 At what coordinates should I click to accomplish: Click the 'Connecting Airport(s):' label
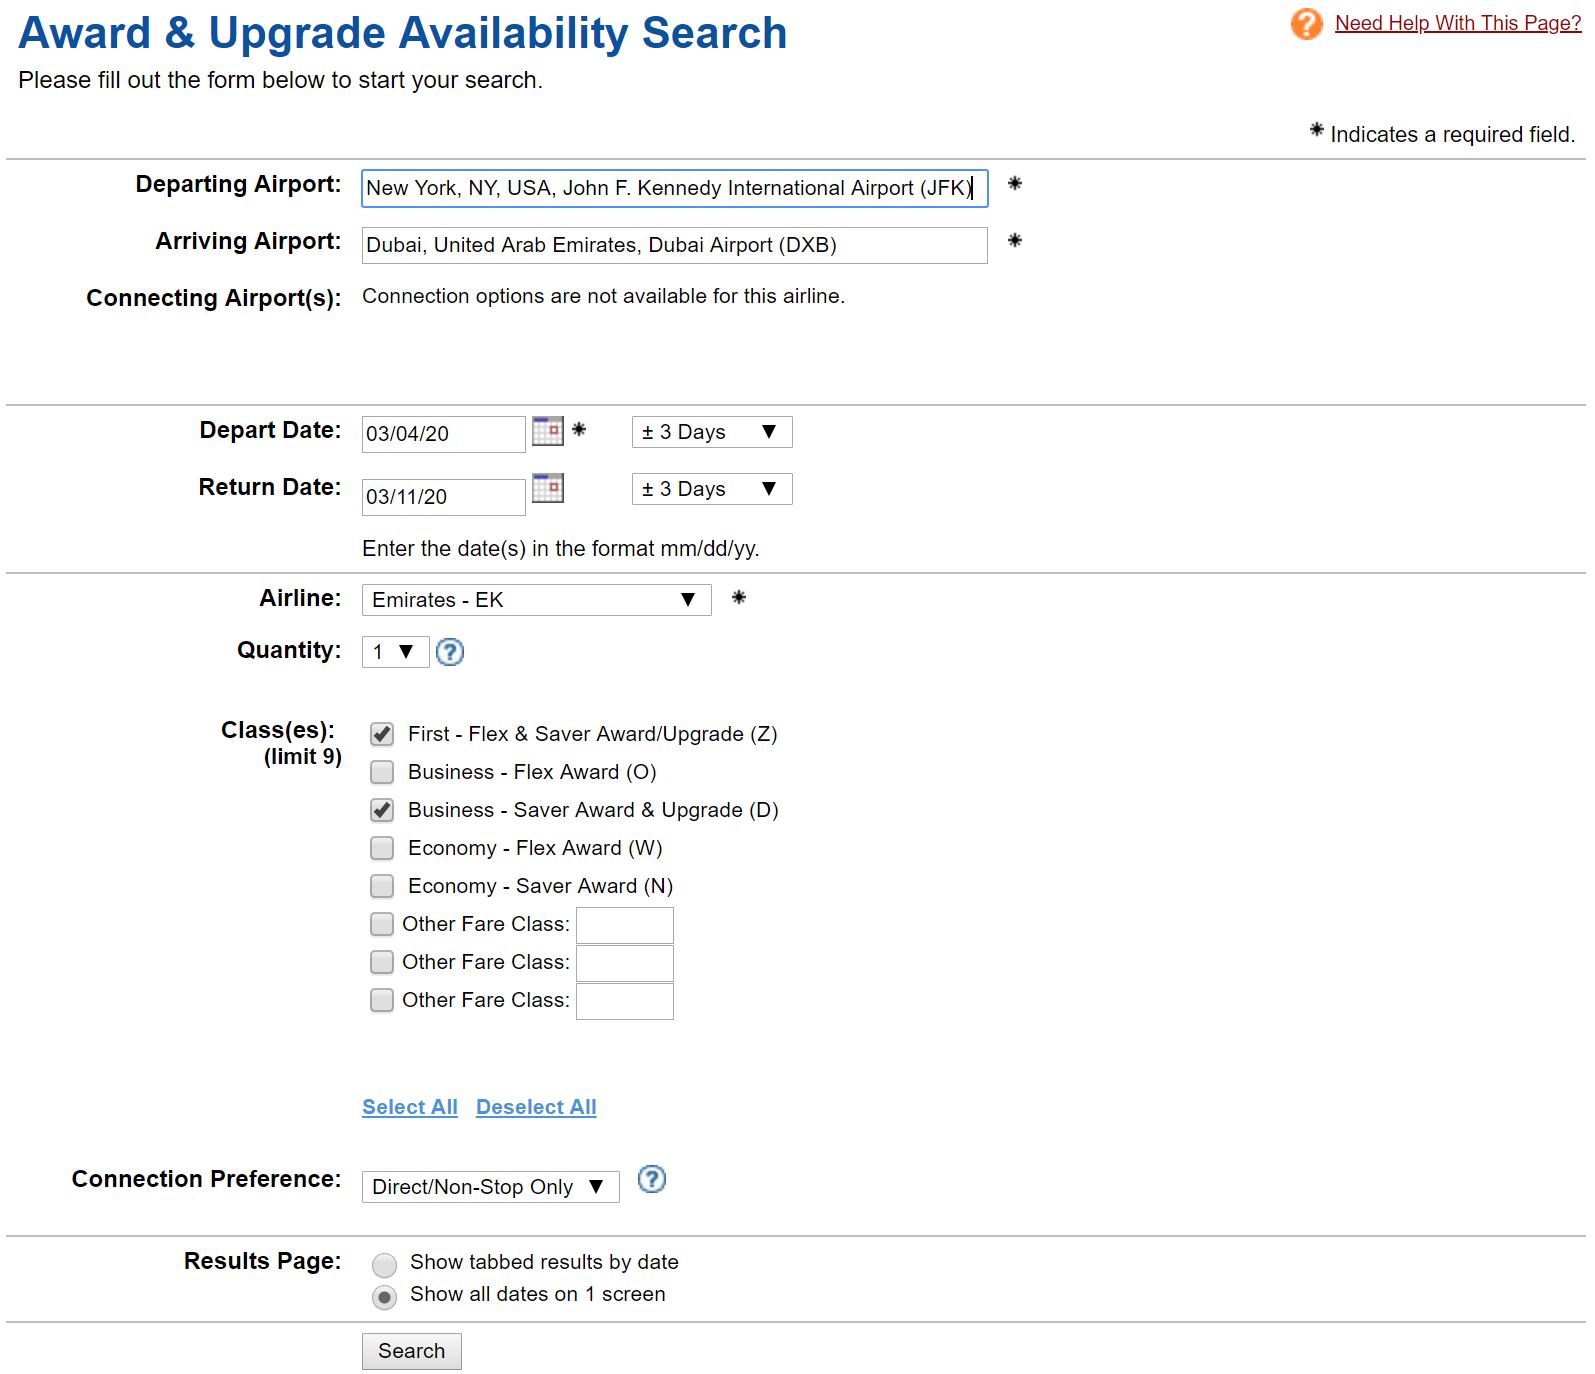[x=214, y=298]
